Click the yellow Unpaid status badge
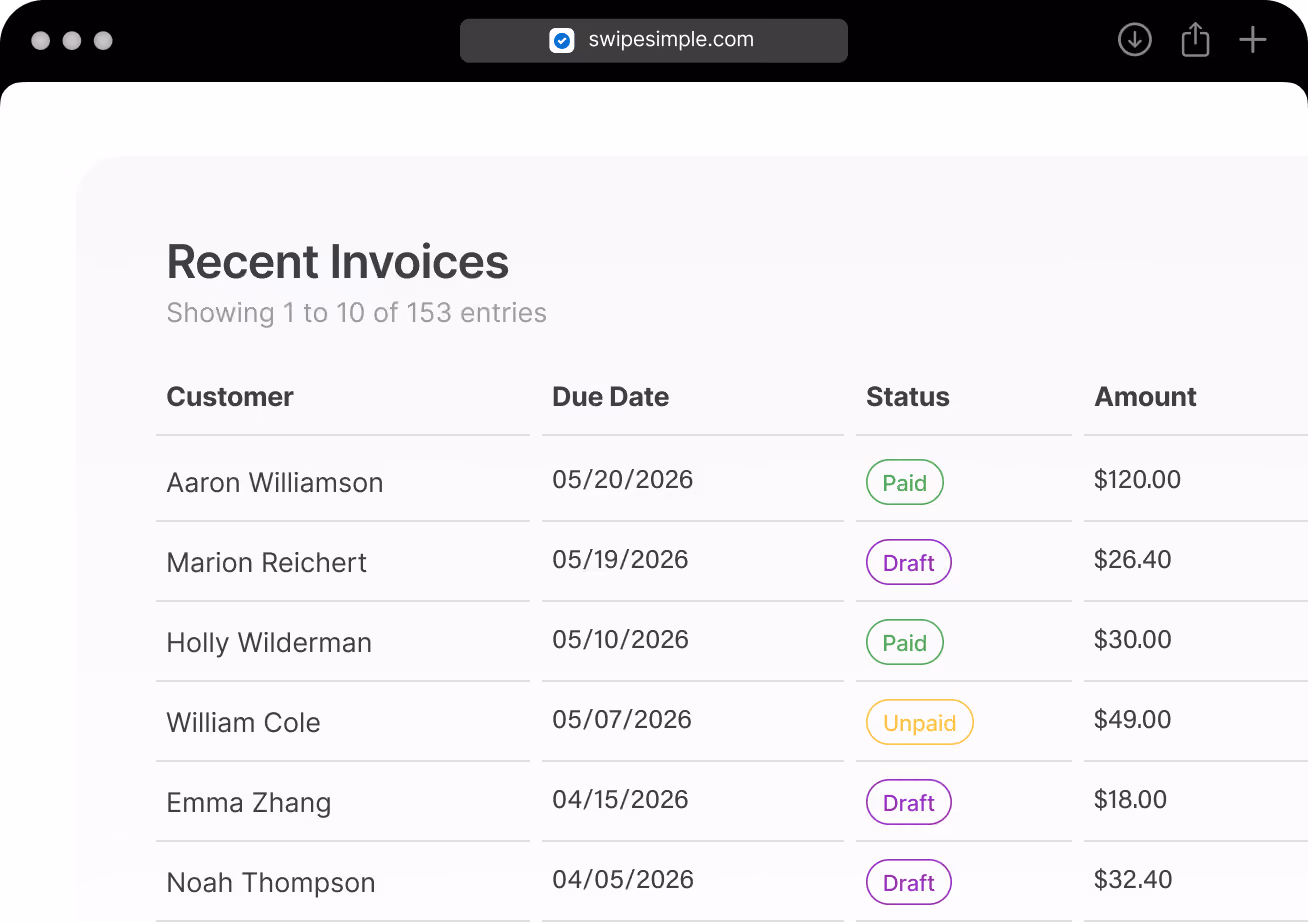Screen dimensions: 1308x922 [x=919, y=722]
